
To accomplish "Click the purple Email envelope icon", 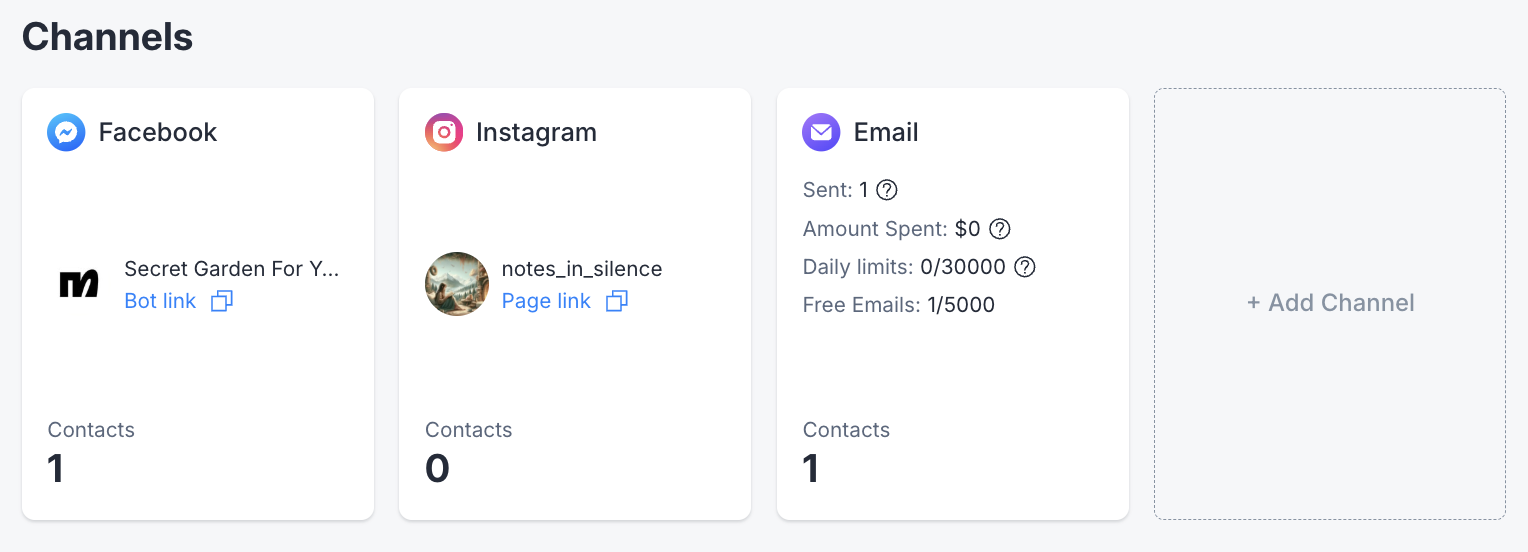I will coord(821,132).
